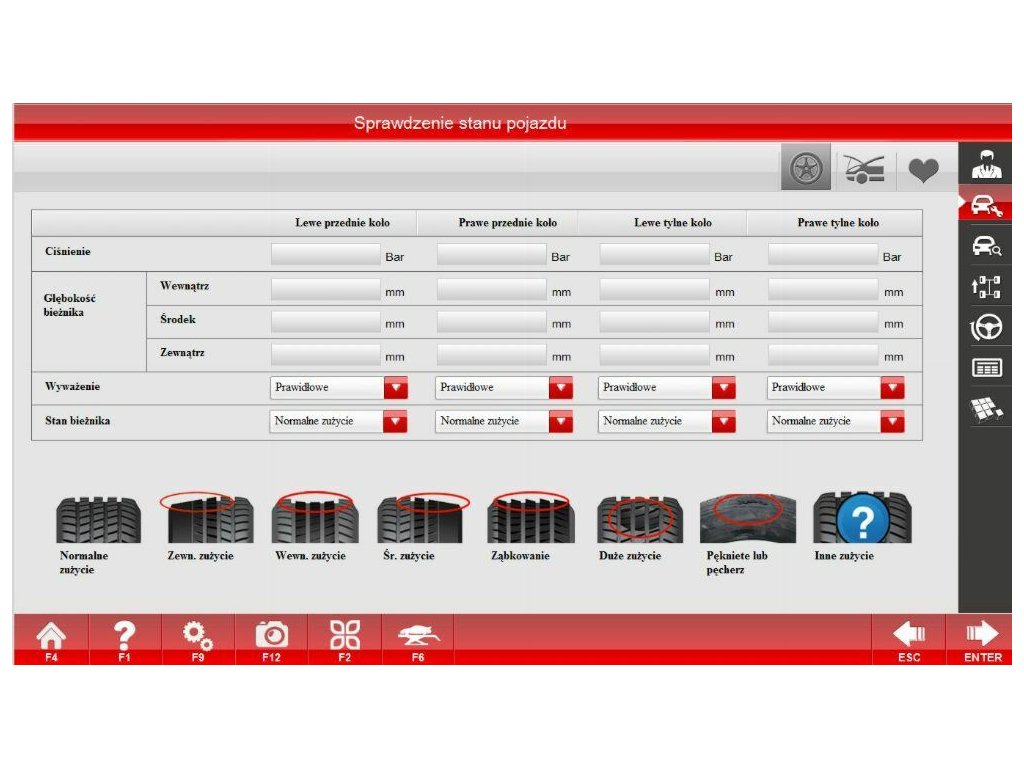Click Zewnątrz tread depth field for left rear
The height and width of the screenshot is (768, 1024).
click(x=654, y=355)
